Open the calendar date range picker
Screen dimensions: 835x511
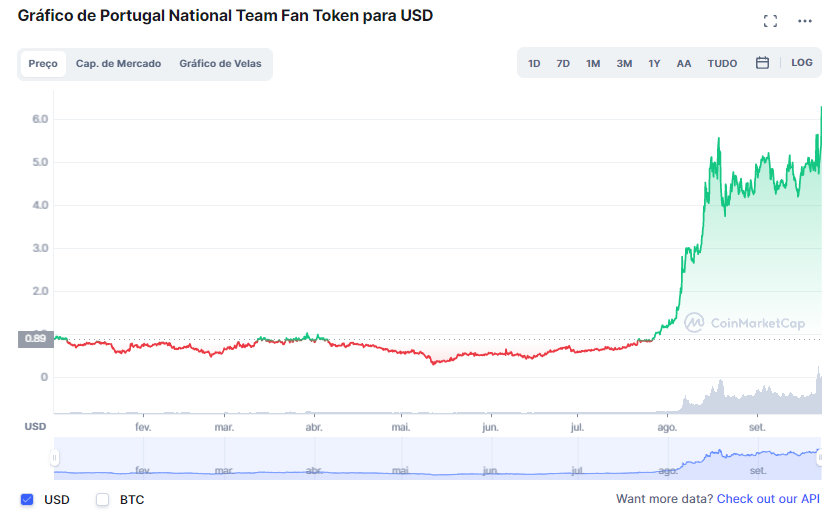pyautogui.click(x=762, y=63)
